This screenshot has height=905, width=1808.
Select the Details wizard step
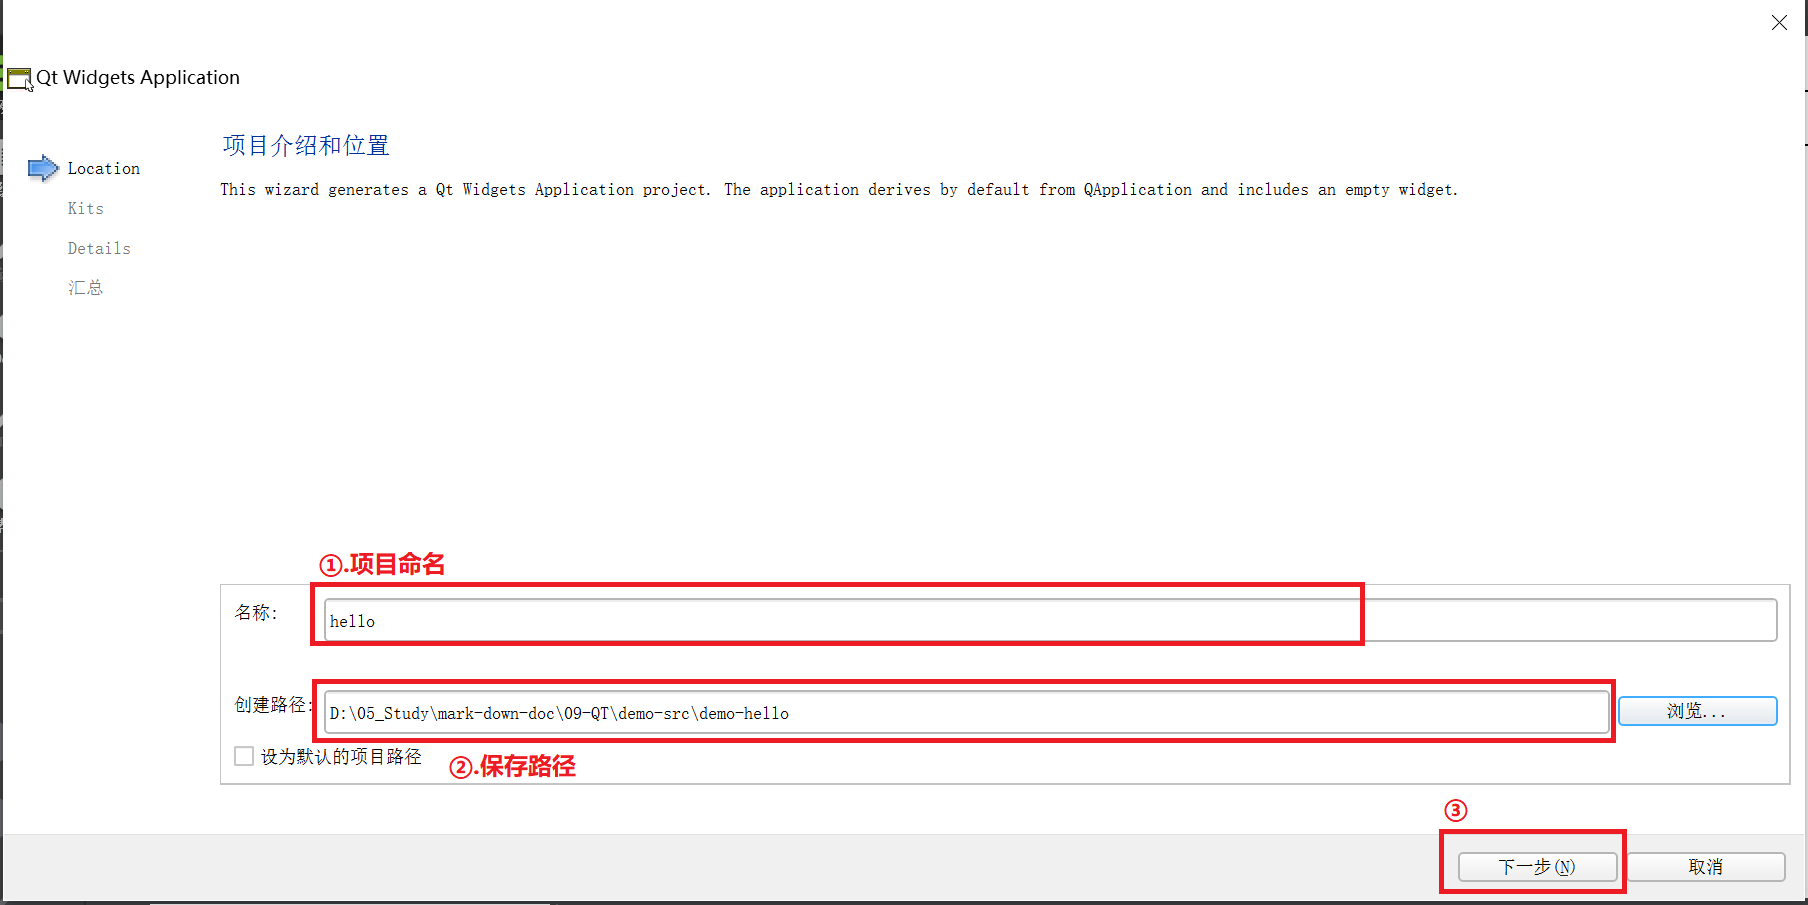pyautogui.click(x=99, y=248)
